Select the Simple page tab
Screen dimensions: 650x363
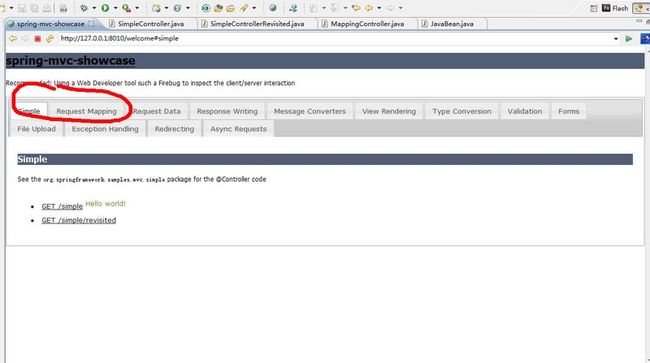pyautogui.click(x=29, y=111)
